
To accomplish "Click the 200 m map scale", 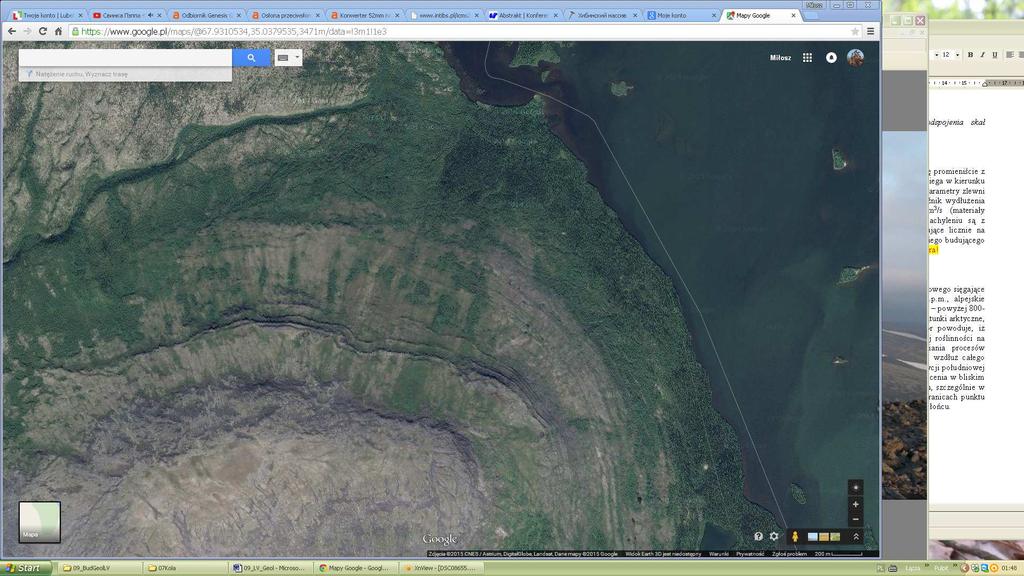I will pyautogui.click(x=838, y=554).
